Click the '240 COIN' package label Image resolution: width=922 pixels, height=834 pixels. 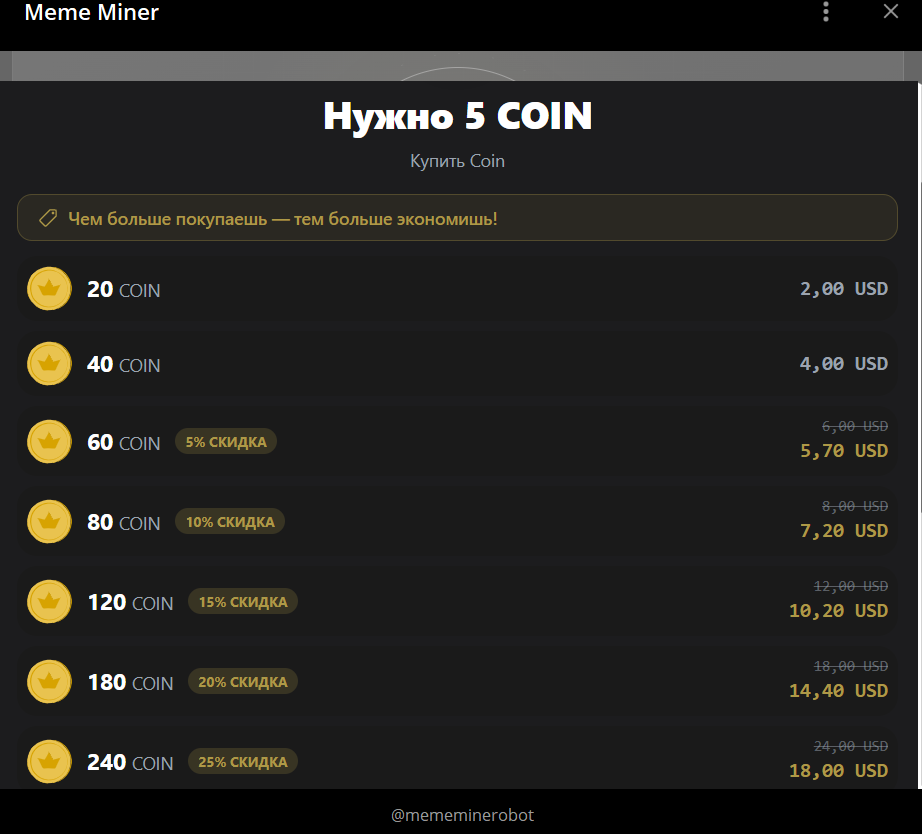pyautogui.click(x=131, y=762)
